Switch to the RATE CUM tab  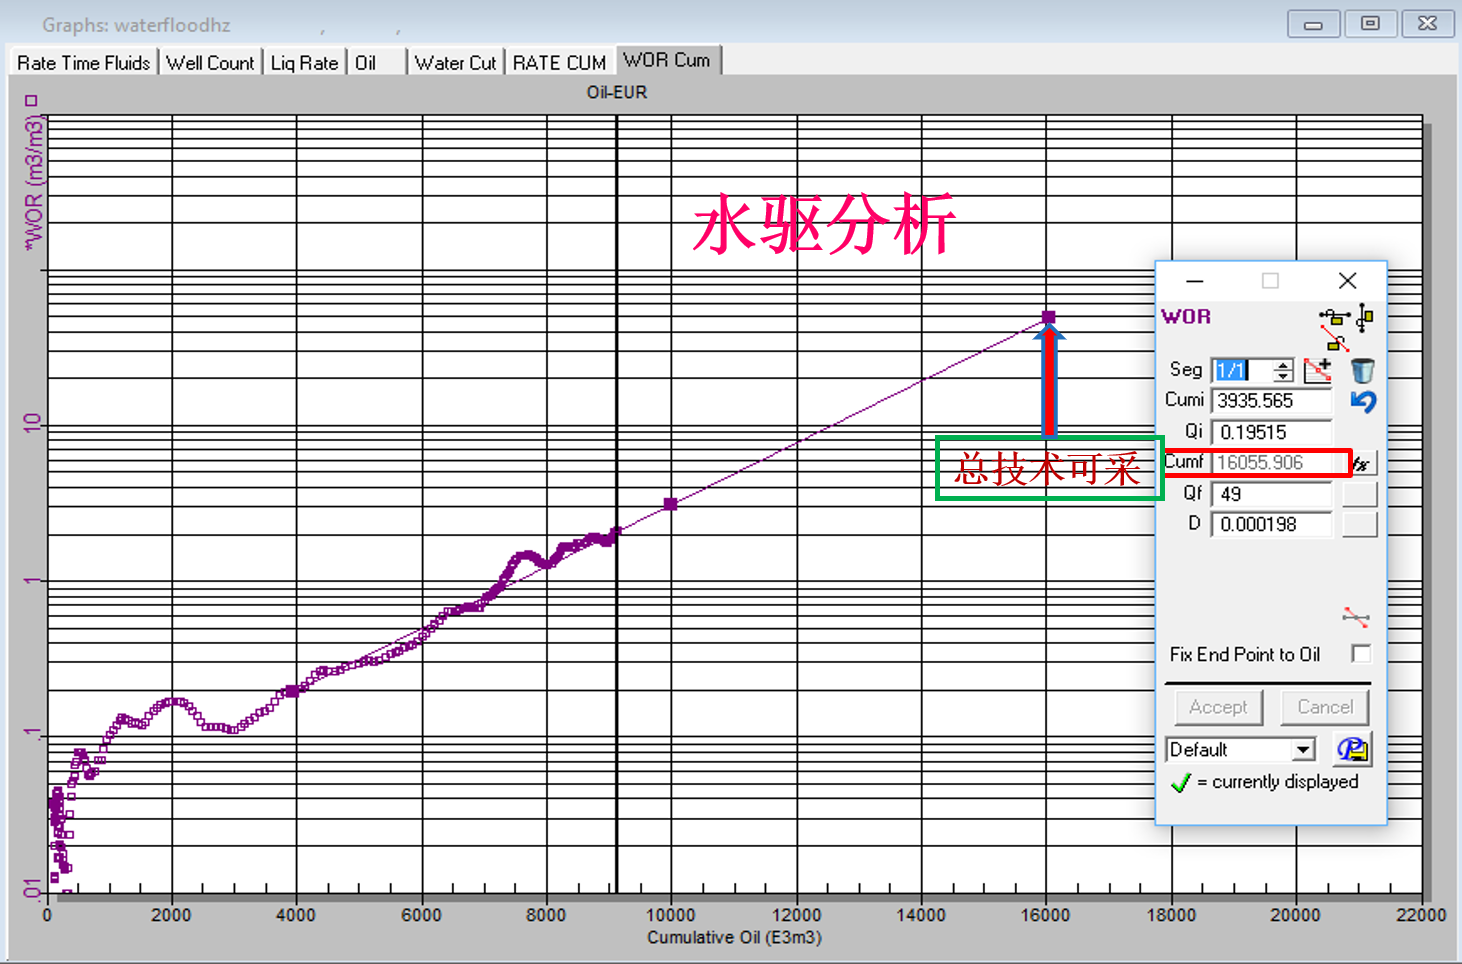(560, 63)
